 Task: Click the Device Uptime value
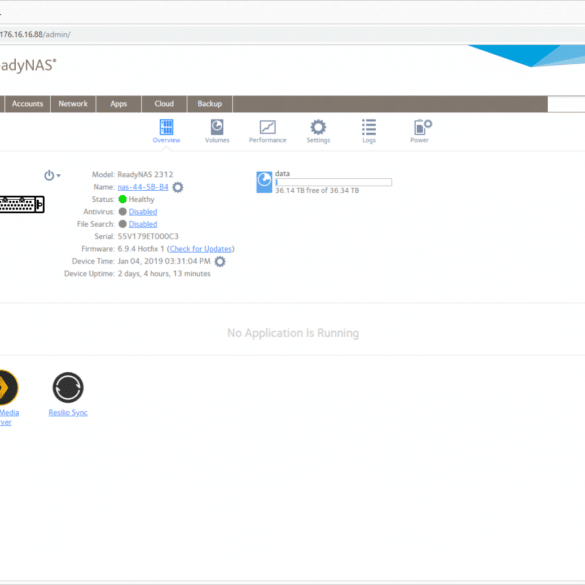(x=164, y=274)
